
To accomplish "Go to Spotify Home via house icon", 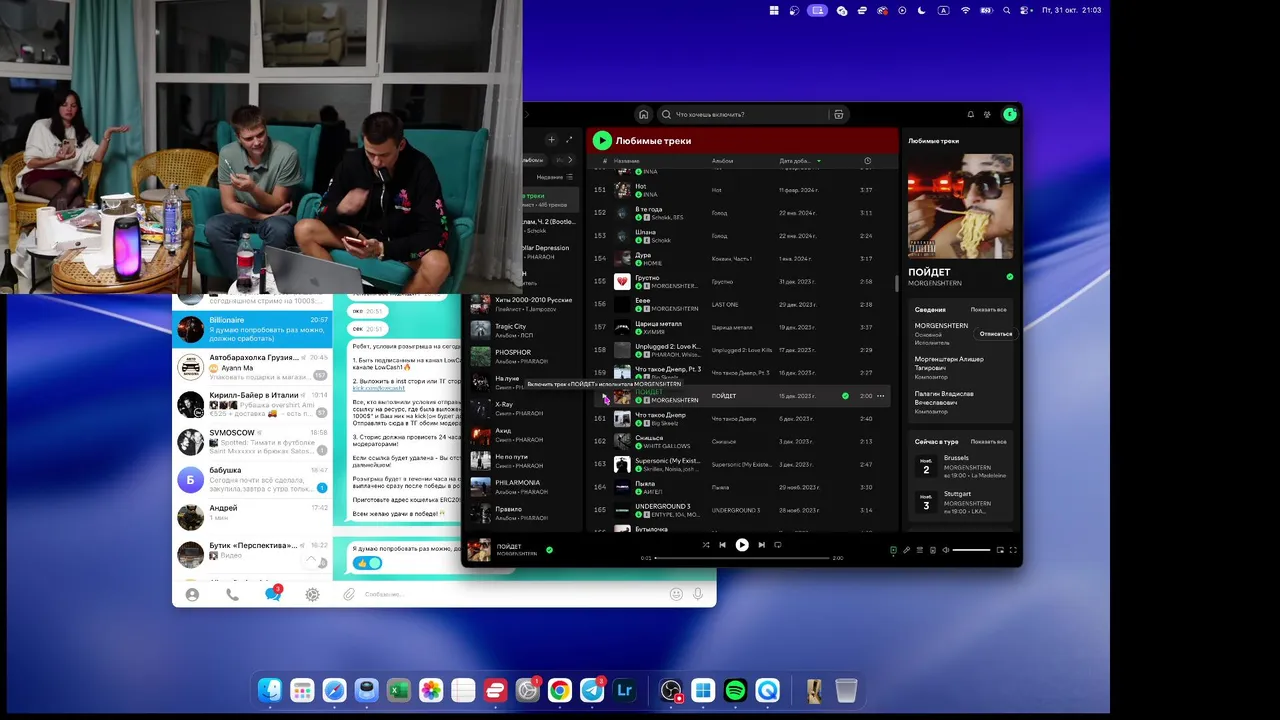I will (x=643, y=114).
